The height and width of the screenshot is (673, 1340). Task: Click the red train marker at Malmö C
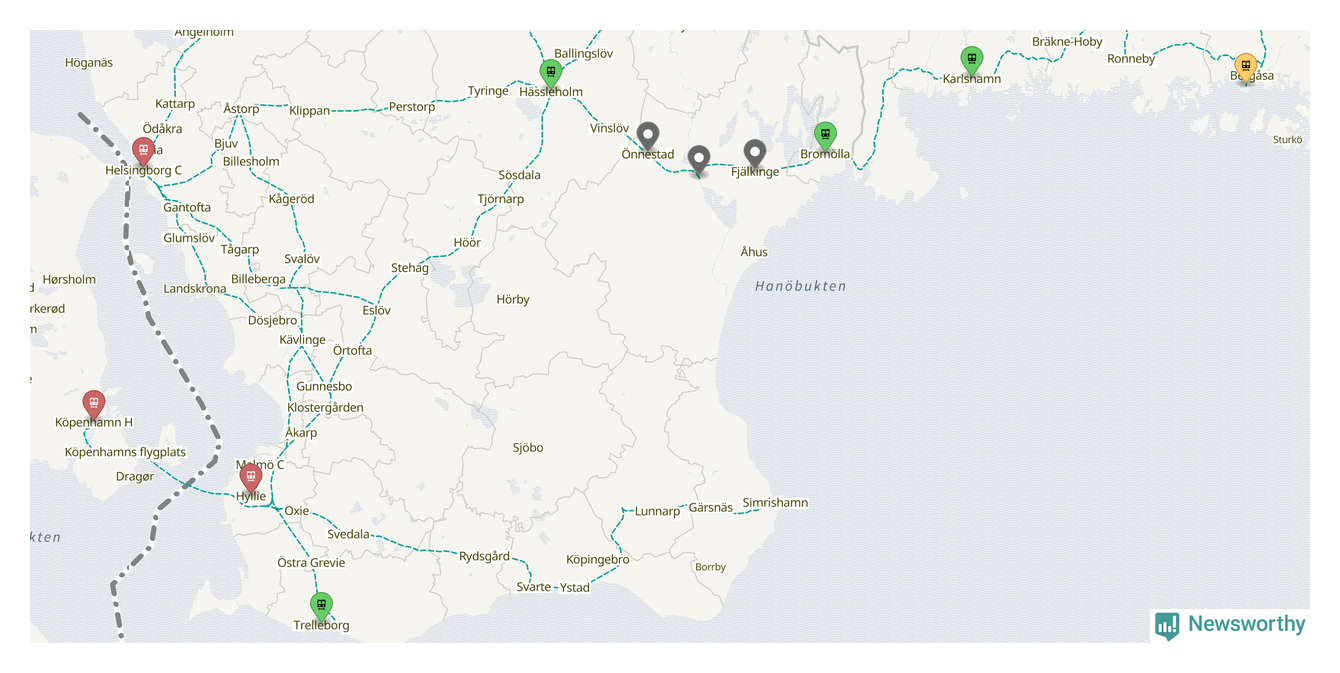tap(251, 478)
